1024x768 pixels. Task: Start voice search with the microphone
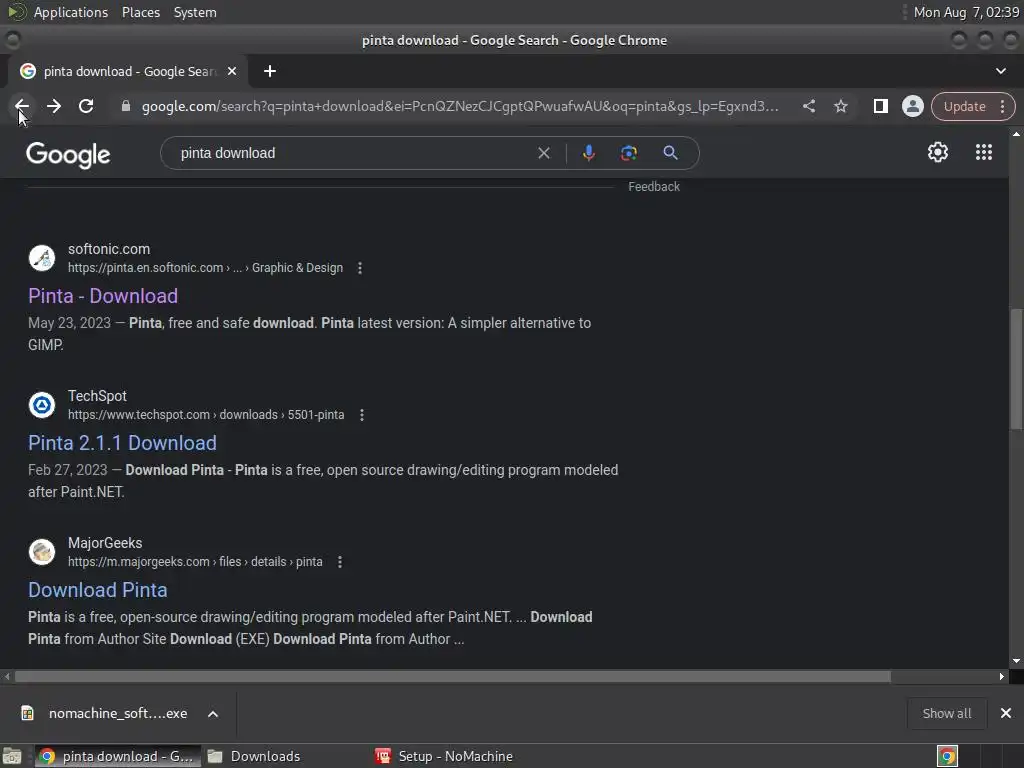pyautogui.click(x=588, y=153)
